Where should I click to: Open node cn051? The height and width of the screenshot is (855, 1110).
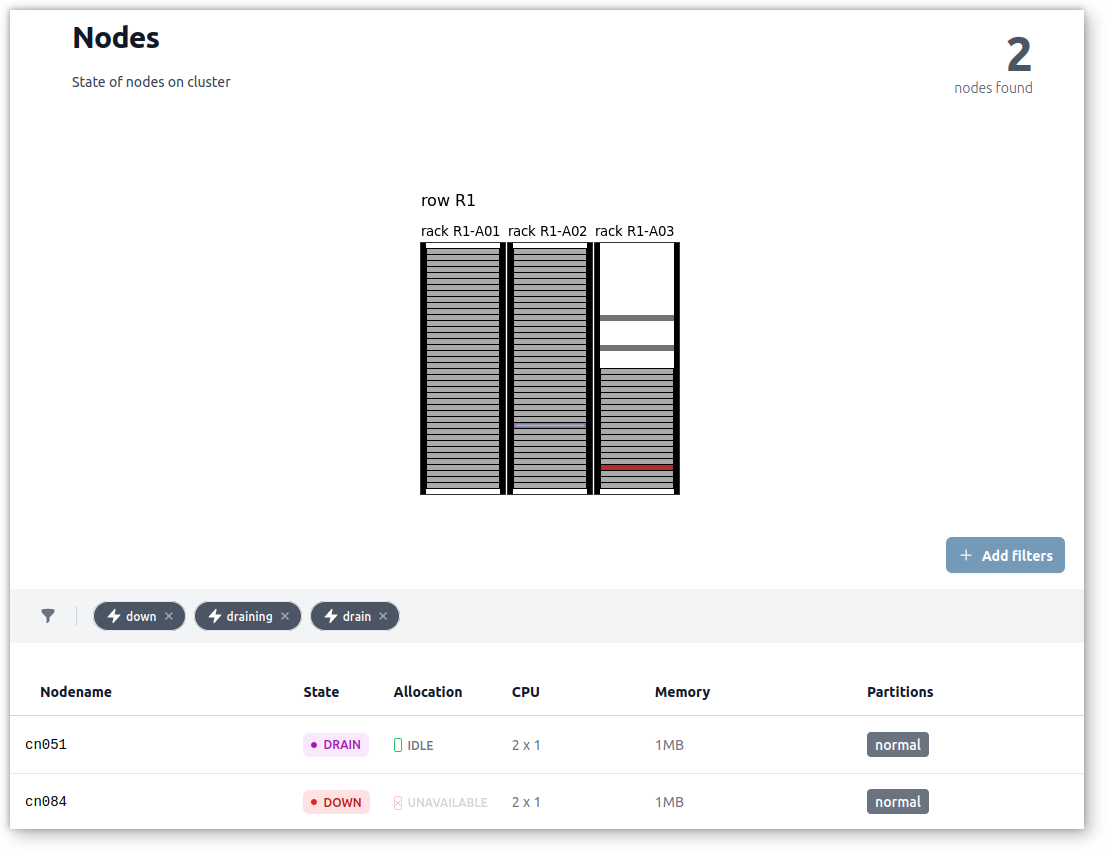click(46, 745)
